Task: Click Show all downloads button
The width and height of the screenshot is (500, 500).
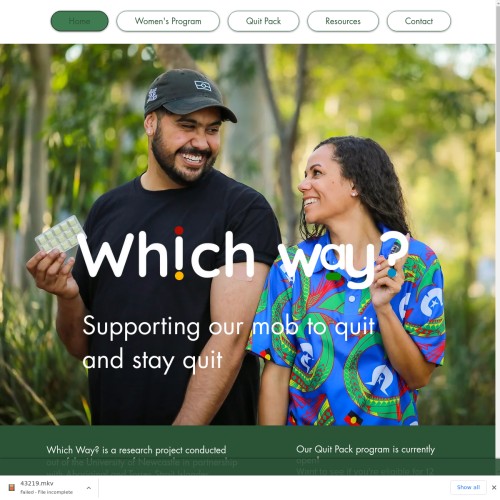Action: 468,487
